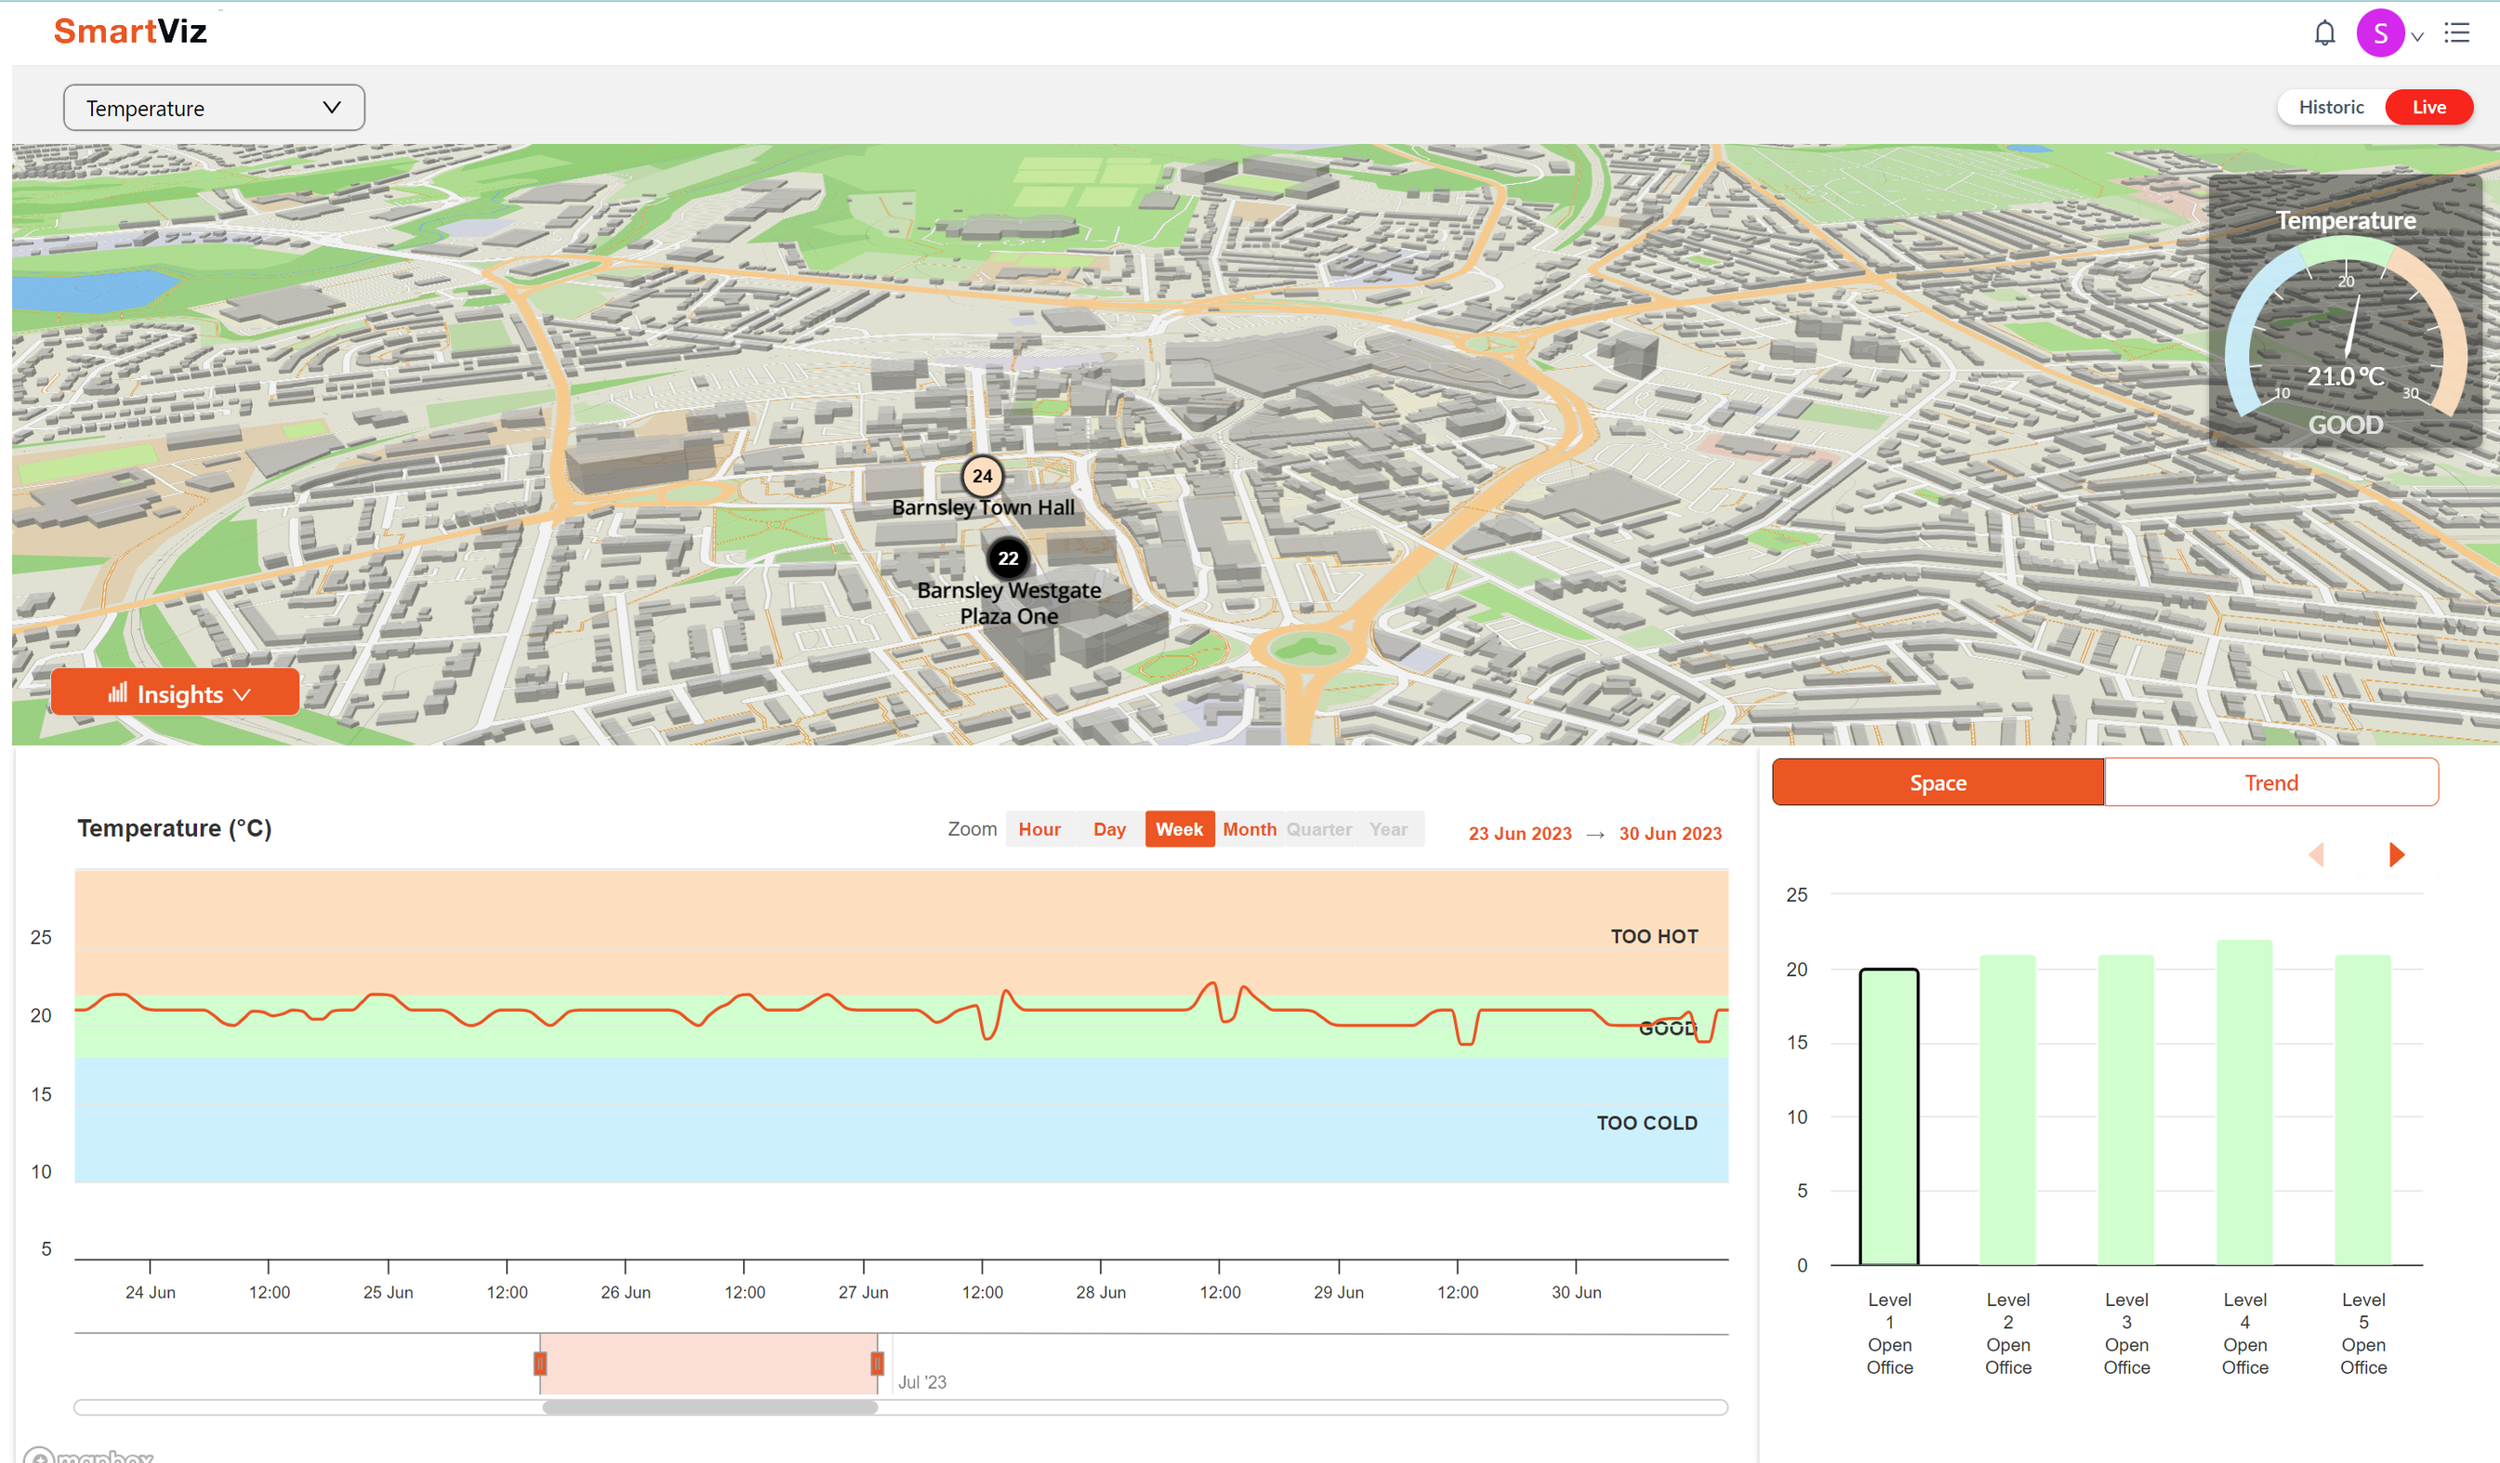Click the 23 Jun 2023 start date
The width and height of the screenshot is (2500, 1463).
[x=1519, y=833]
